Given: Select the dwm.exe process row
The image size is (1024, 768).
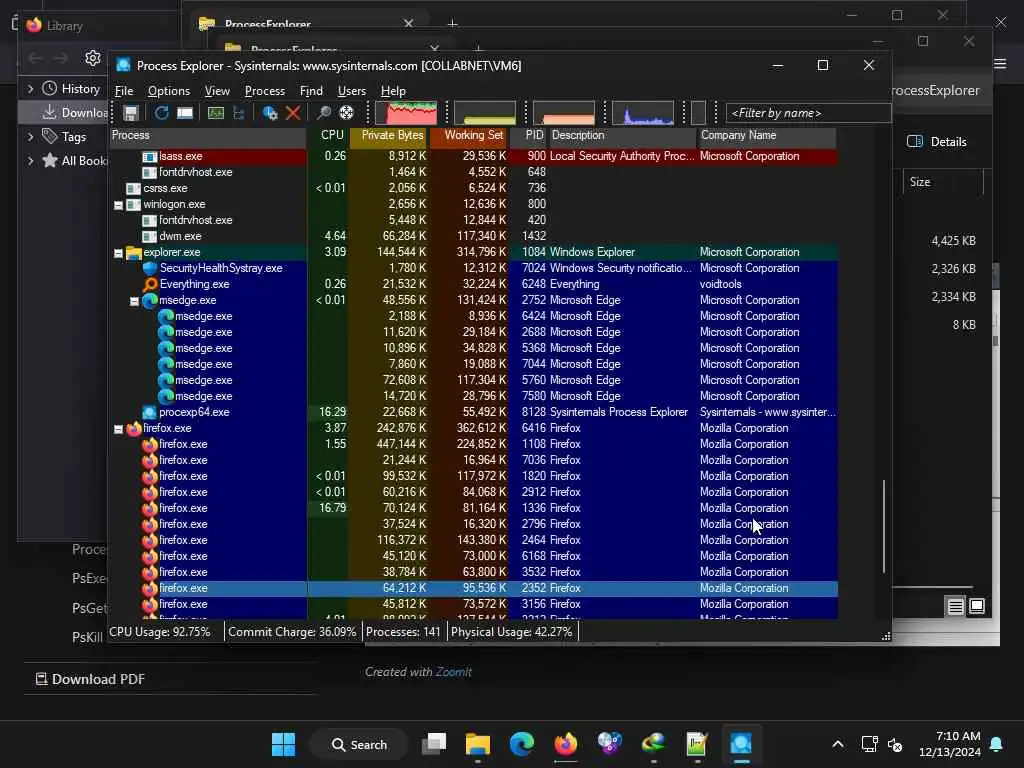Looking at the screenshot, I should [x=473, y=236].
